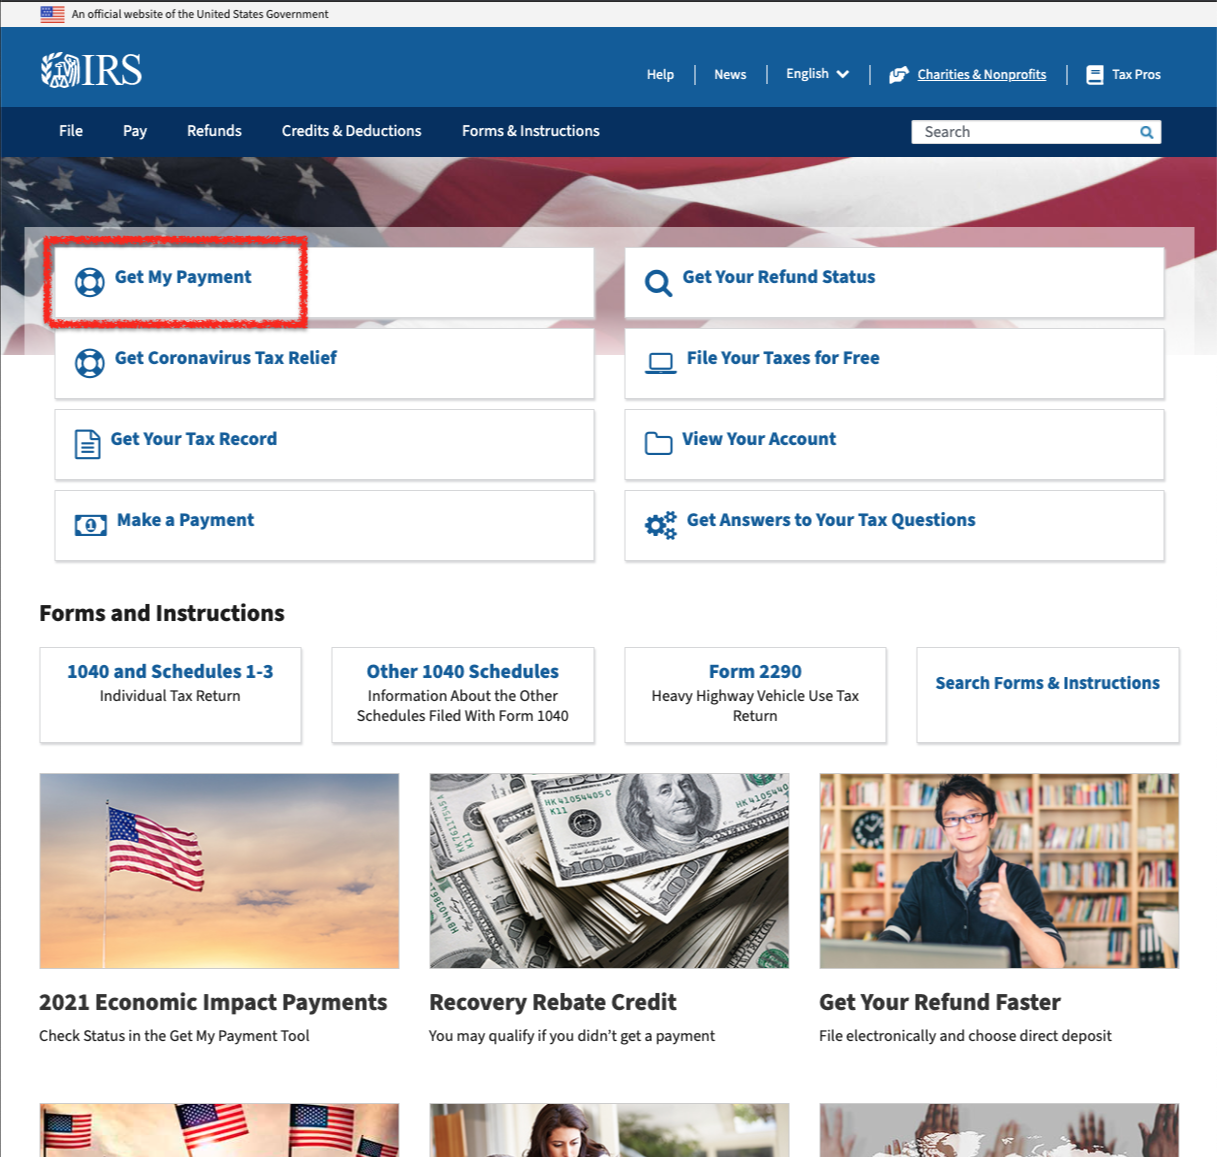
Task: Click the document icon beside Get Your Tax Record
Action: (x=88, y=444)
